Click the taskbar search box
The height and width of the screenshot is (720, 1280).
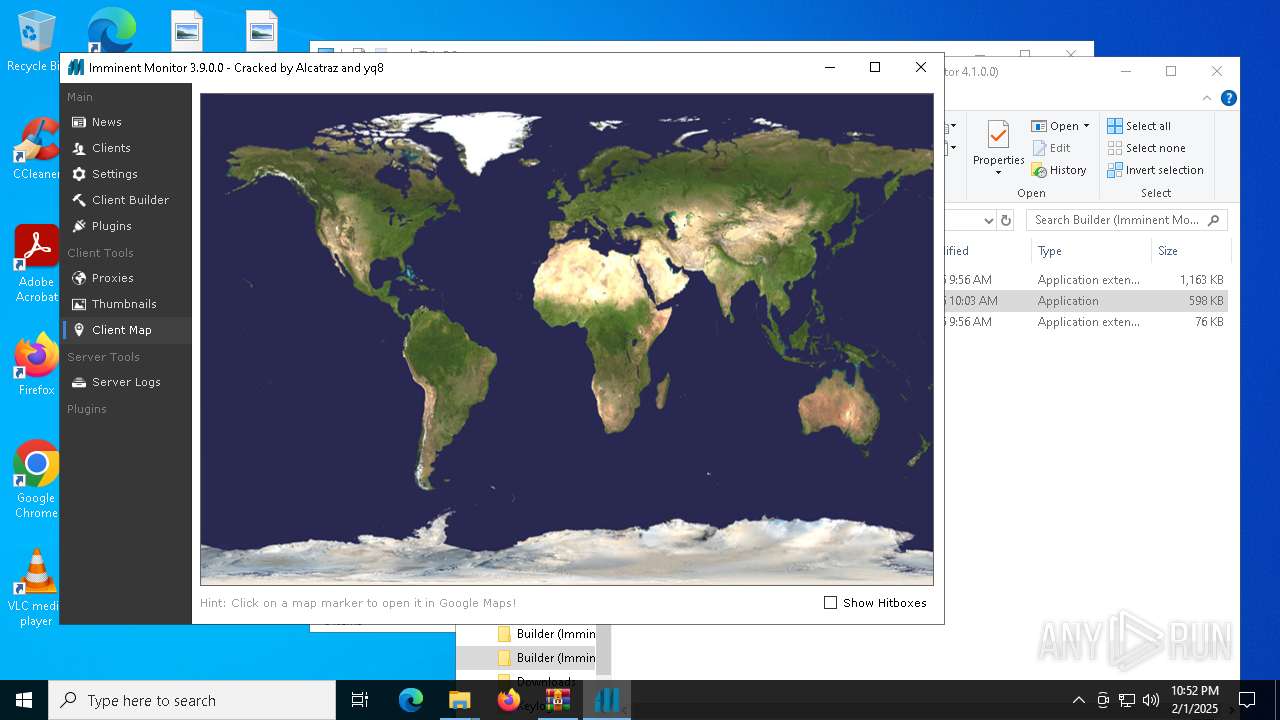192,700
